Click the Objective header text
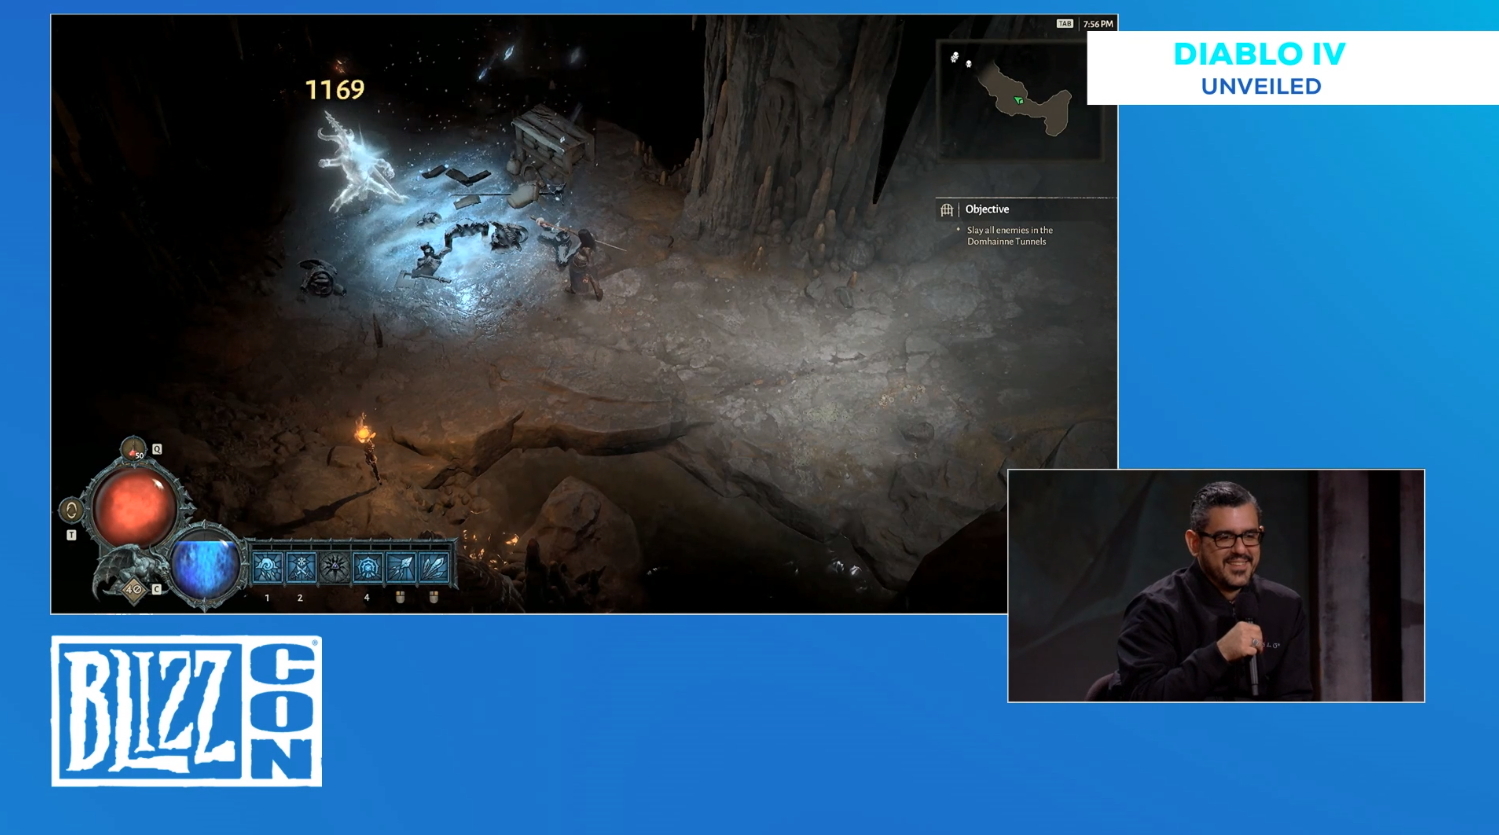Image resolution: width=1499 pixels, height=835 pixels. click(987, 209)
